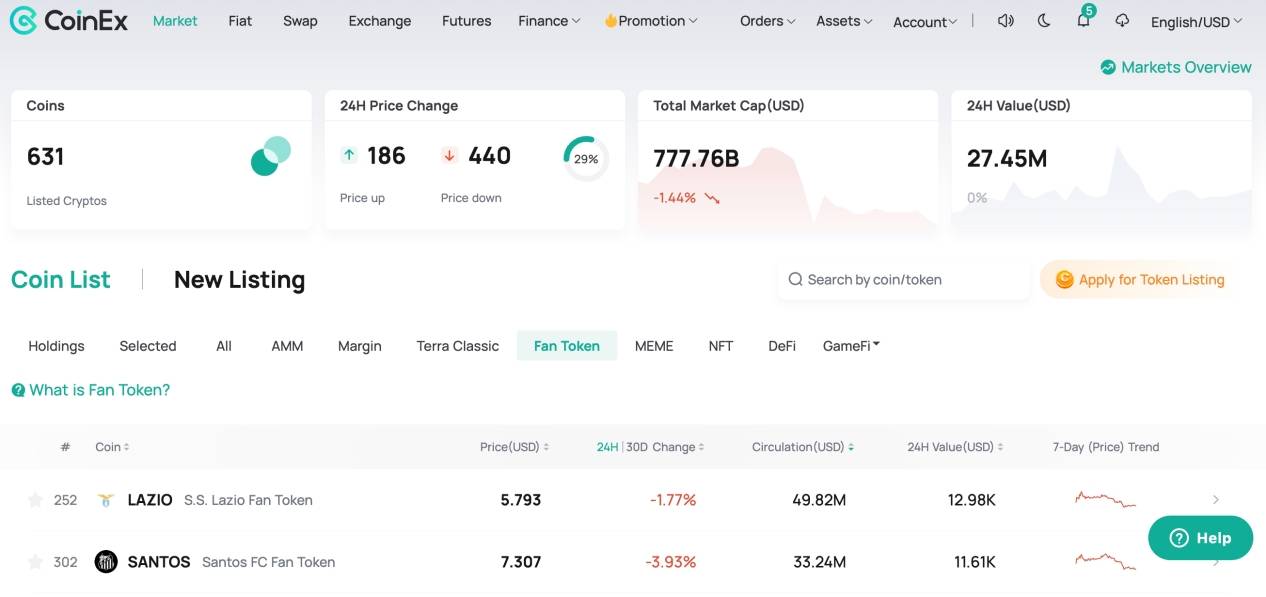Switch change period to 24H
This screenshot has width=1266, height=597.
coord(607,447)
